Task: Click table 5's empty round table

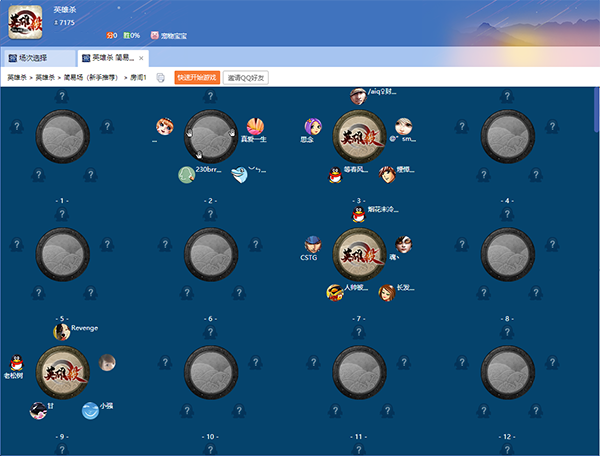Action: pyautogui.click(x=63, y=254)
